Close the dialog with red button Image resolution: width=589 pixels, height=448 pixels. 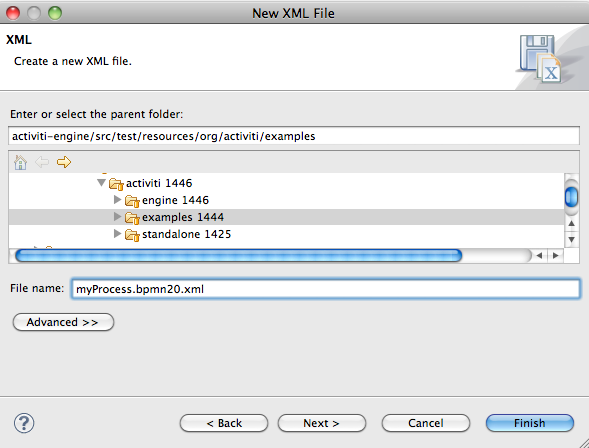(x=13, y=13)
